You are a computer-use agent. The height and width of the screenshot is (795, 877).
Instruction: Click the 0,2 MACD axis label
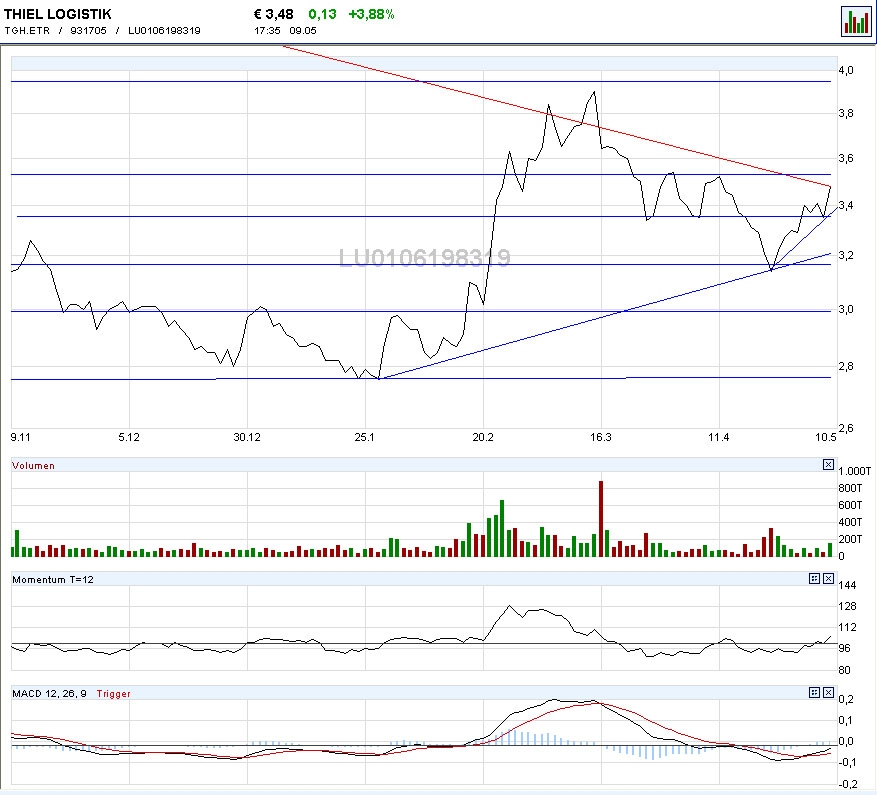pyautogui.click(x=846, y=699)
